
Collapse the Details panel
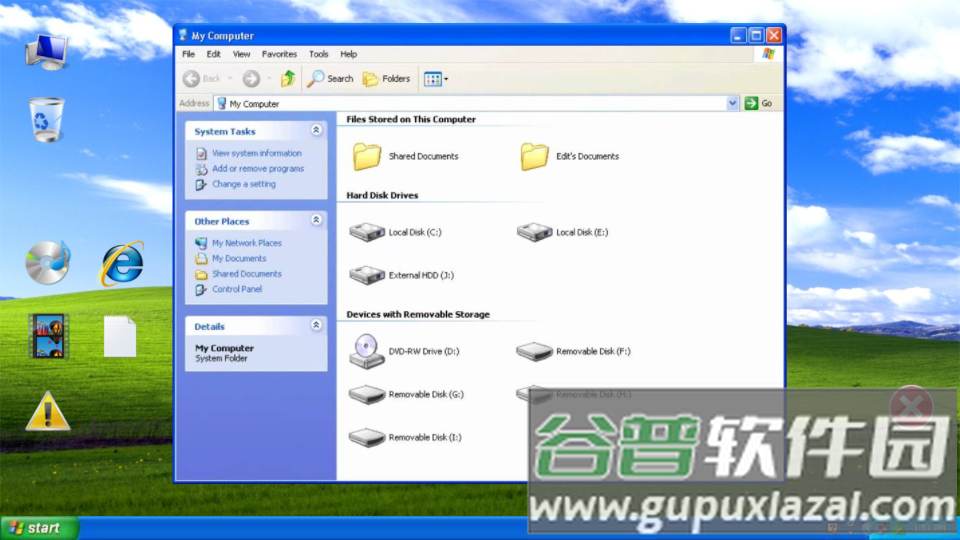click(x=316, y=326)
